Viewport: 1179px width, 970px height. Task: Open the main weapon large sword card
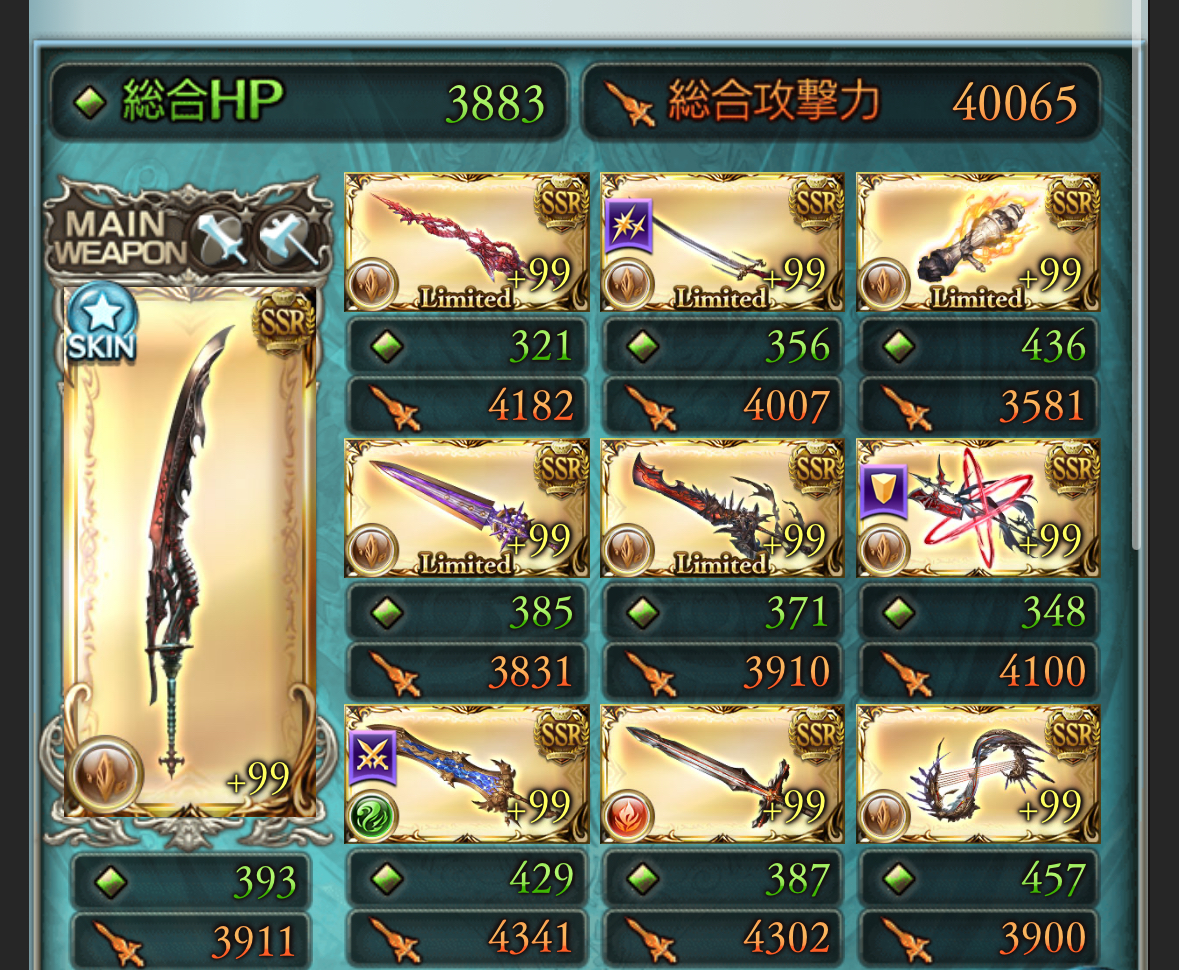click(189, 552)
